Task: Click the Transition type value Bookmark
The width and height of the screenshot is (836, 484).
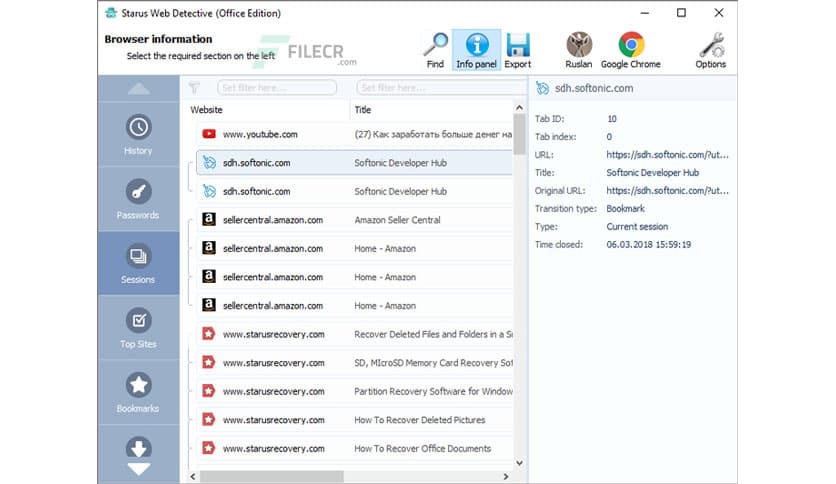Action: pyautogui.click(x=625, y=208)
